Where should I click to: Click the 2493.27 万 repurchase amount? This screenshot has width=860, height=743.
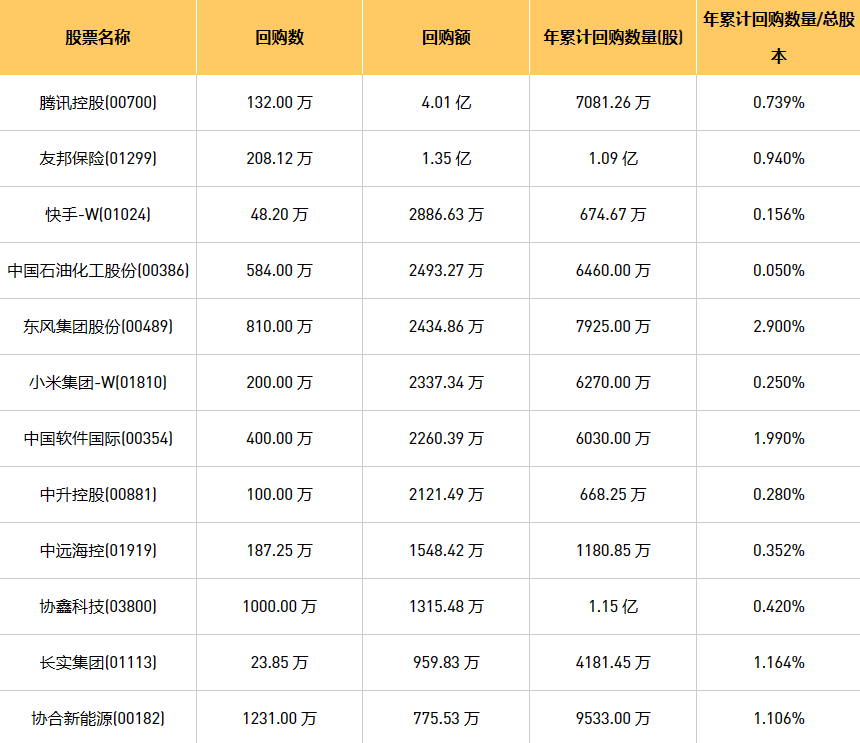pyautogui.click(x=446, y=270)
